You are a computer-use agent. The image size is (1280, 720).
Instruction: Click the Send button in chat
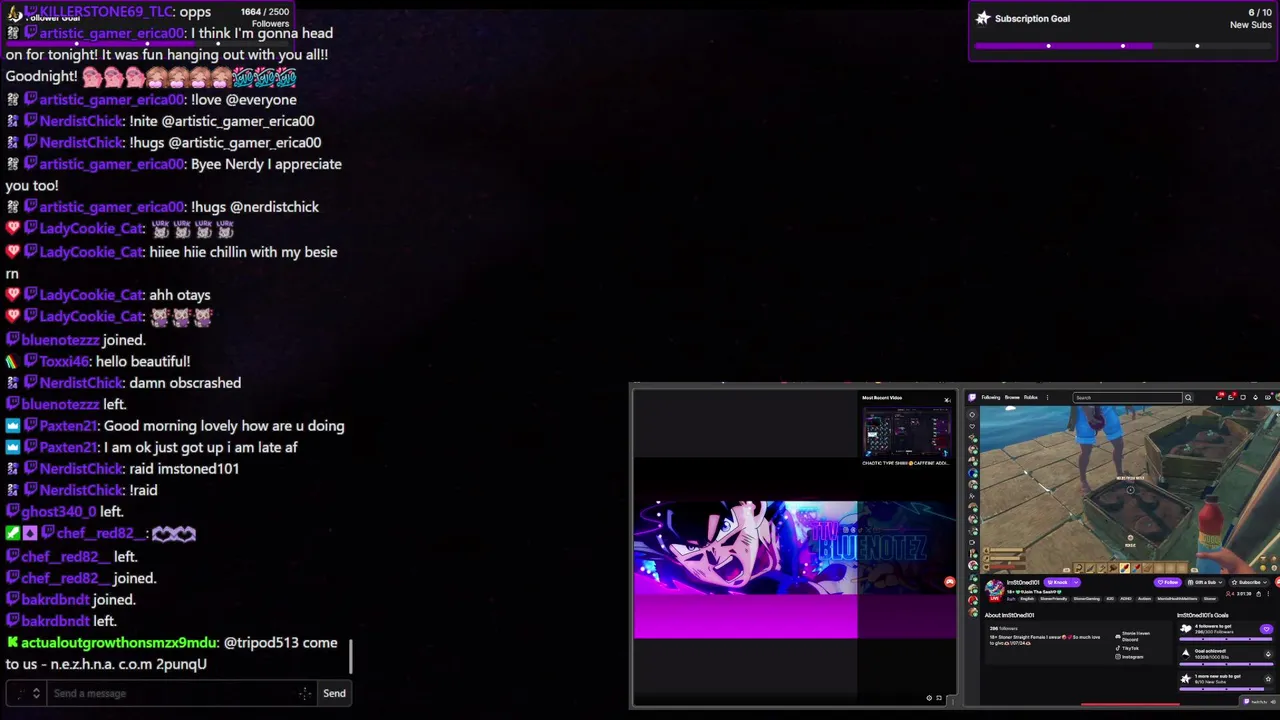[334, 693]
